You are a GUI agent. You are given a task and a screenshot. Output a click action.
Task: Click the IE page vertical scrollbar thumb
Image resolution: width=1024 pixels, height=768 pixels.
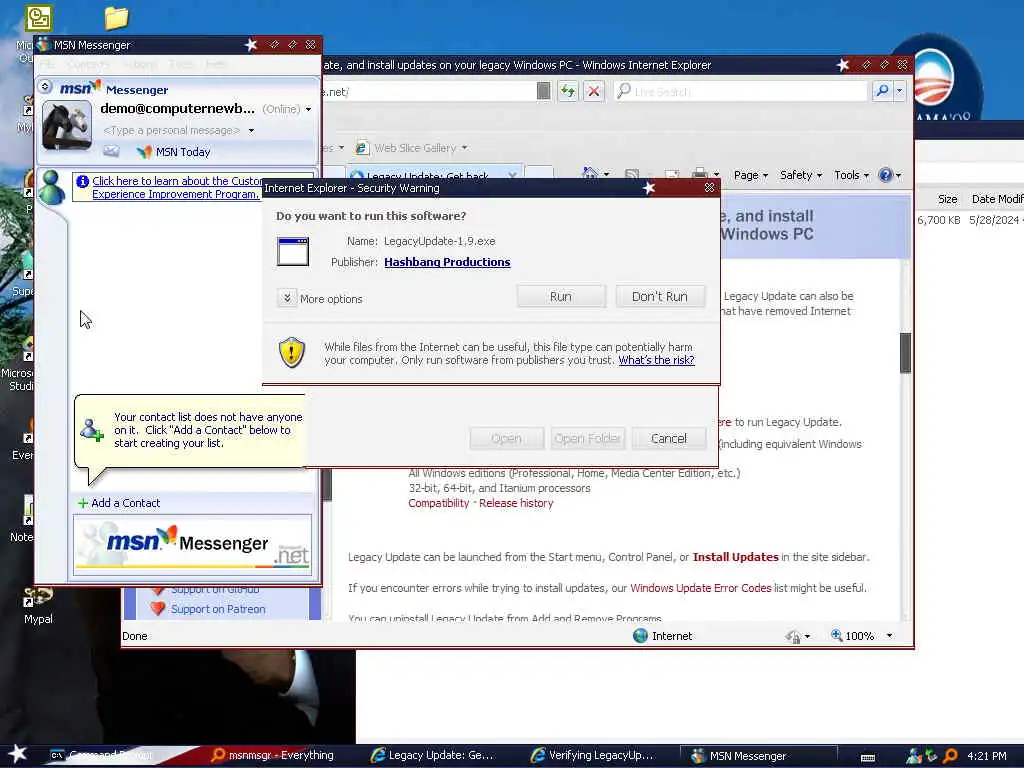click(x=905, y=353)
